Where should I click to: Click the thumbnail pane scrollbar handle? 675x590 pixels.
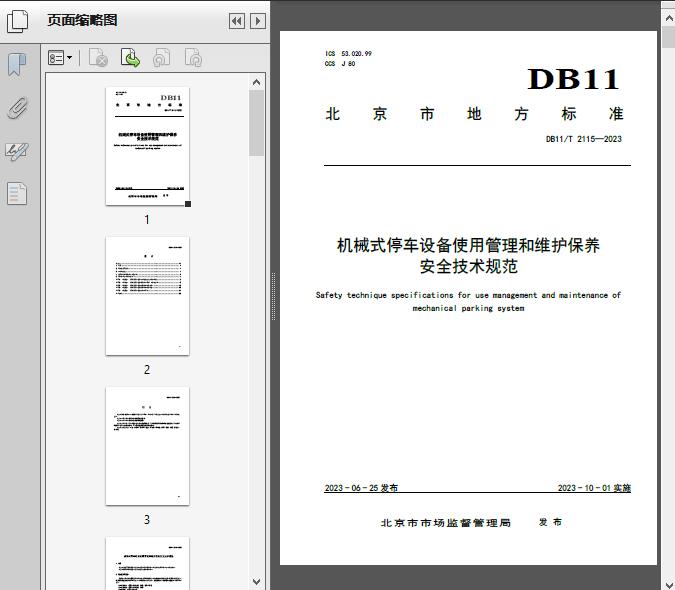pyautogui.click(x=257, y=123)
